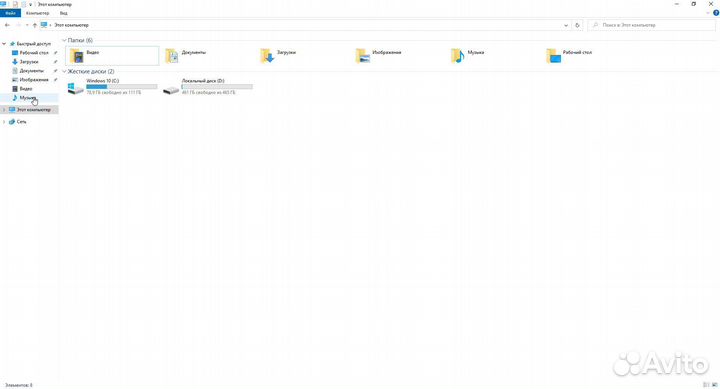Click the Этот компьютер breadcrumb in the address bar
This screenshot has width=720, height=389.
tap(71, 25)
